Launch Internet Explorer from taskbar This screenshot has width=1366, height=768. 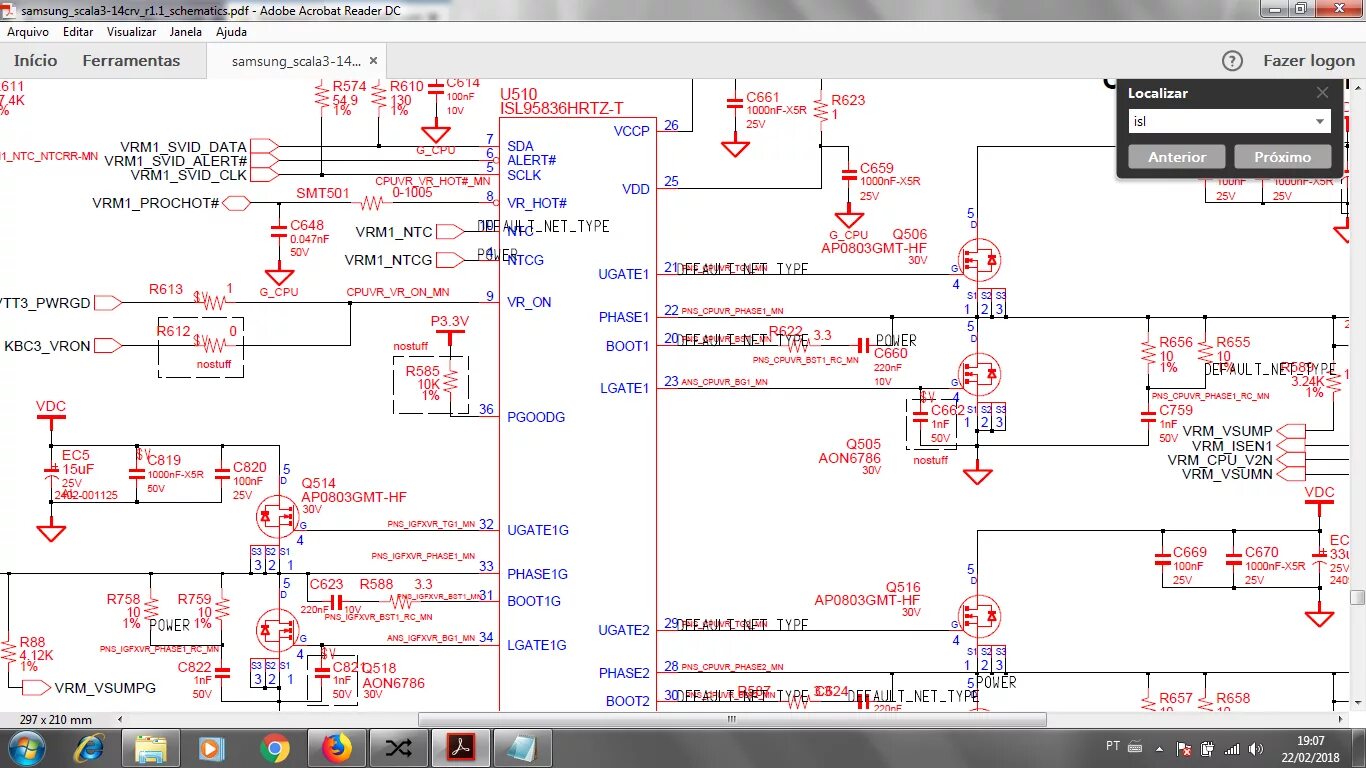coord(89,747)
